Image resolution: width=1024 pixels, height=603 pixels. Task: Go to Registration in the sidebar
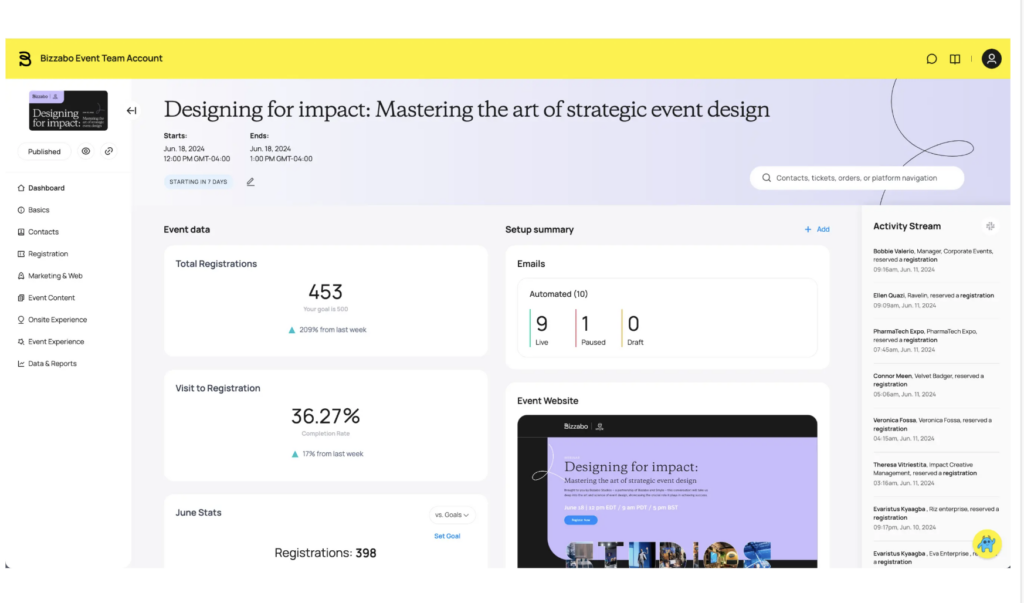(48, 254)
